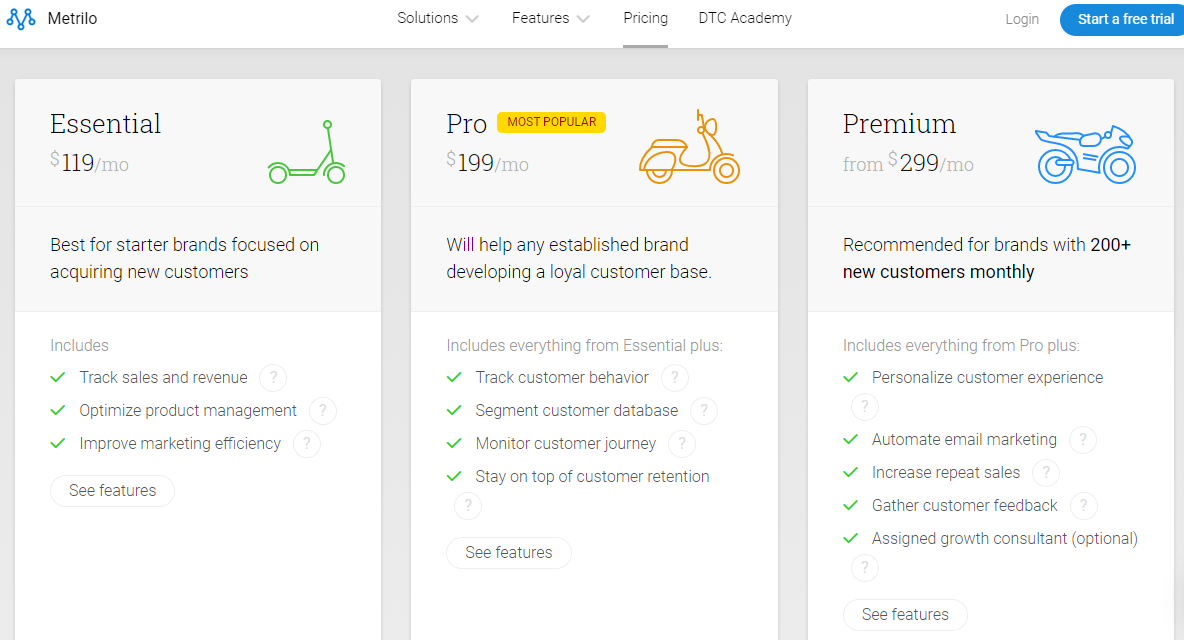Click help icon next to Increase repeat sales
This screenshot has height=640, width=1184.
[x=1046, y=473]
